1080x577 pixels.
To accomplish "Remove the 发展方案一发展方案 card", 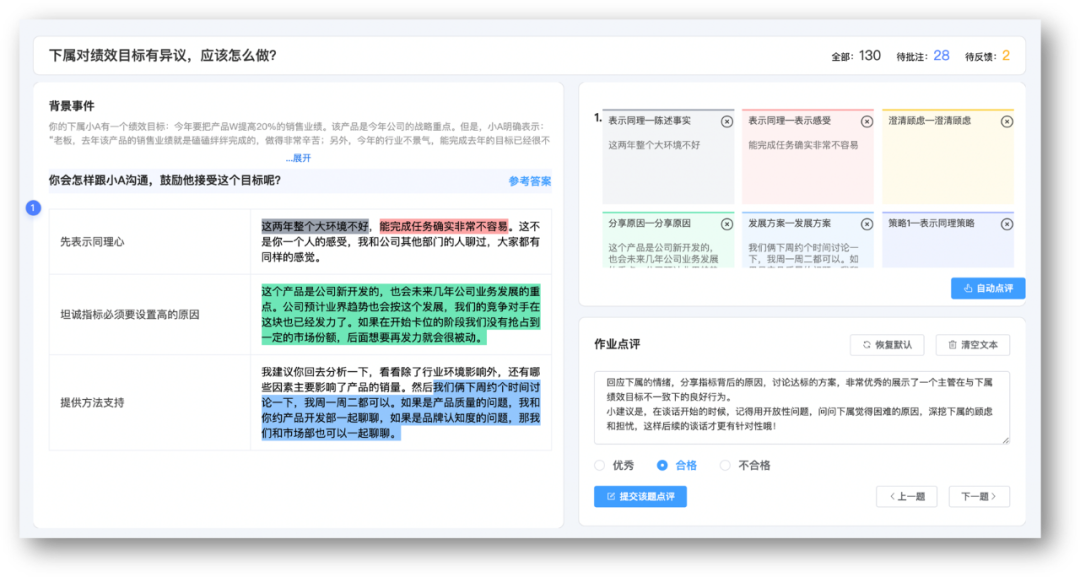I will coord(866,224).
